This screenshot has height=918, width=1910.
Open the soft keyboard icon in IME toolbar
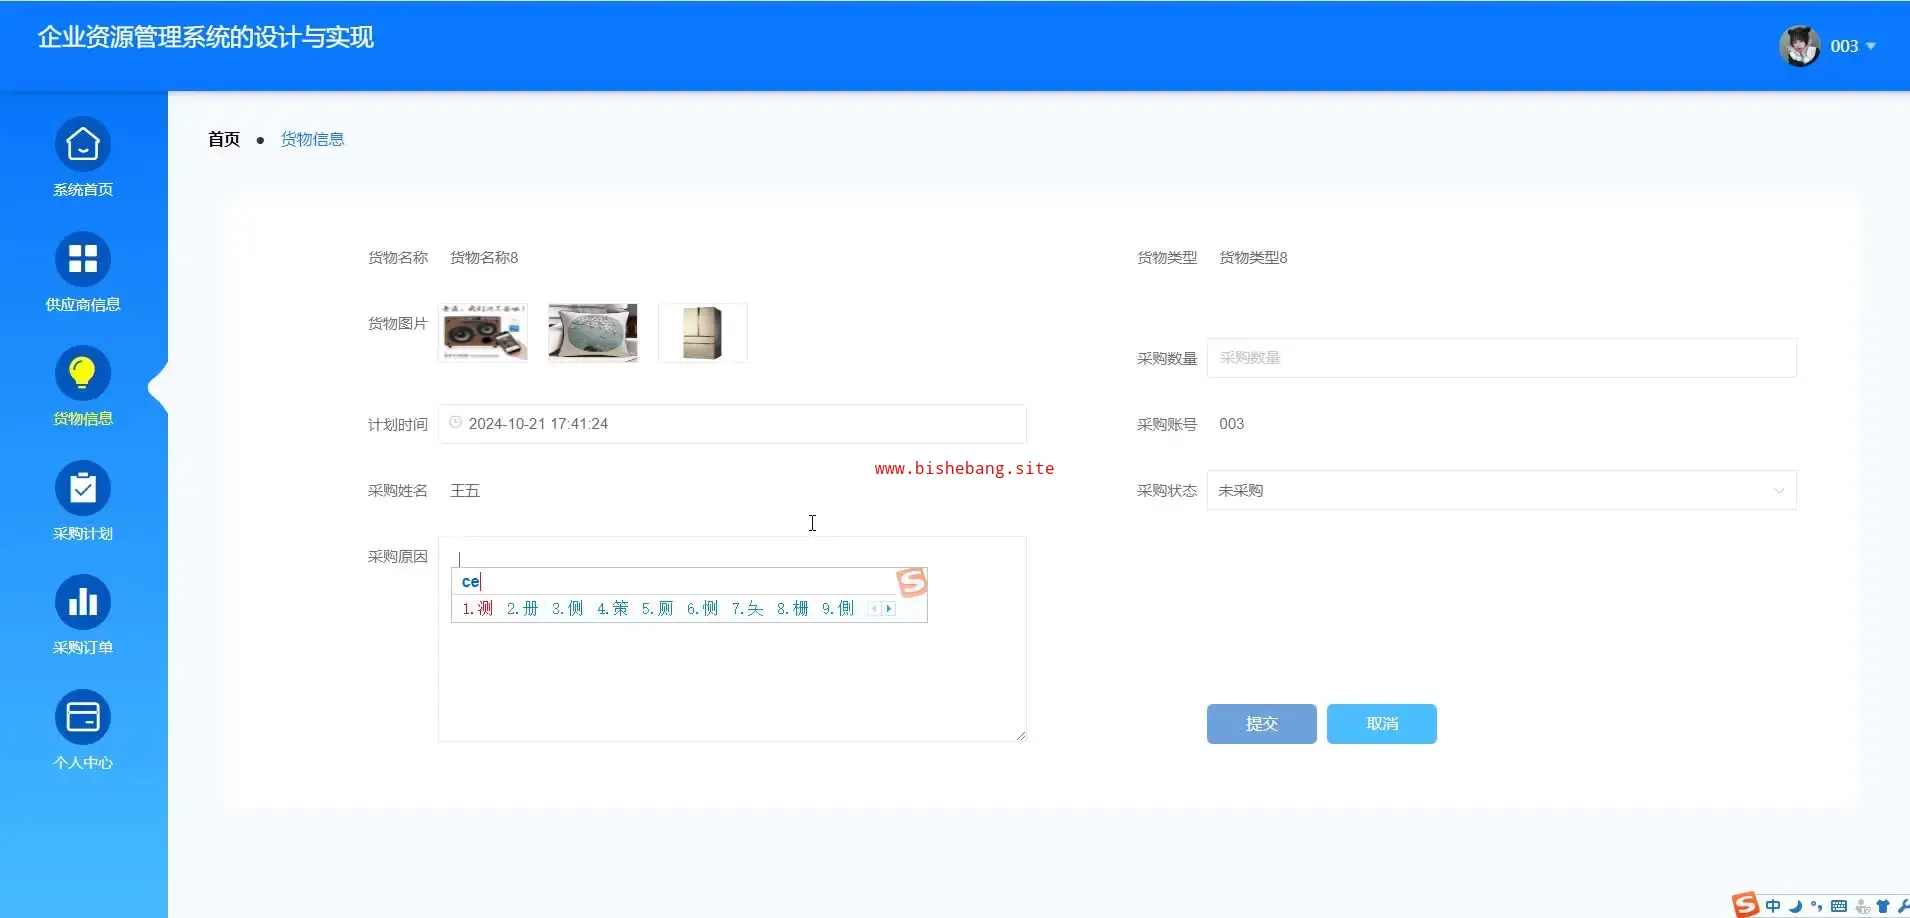click(1839, 906)
